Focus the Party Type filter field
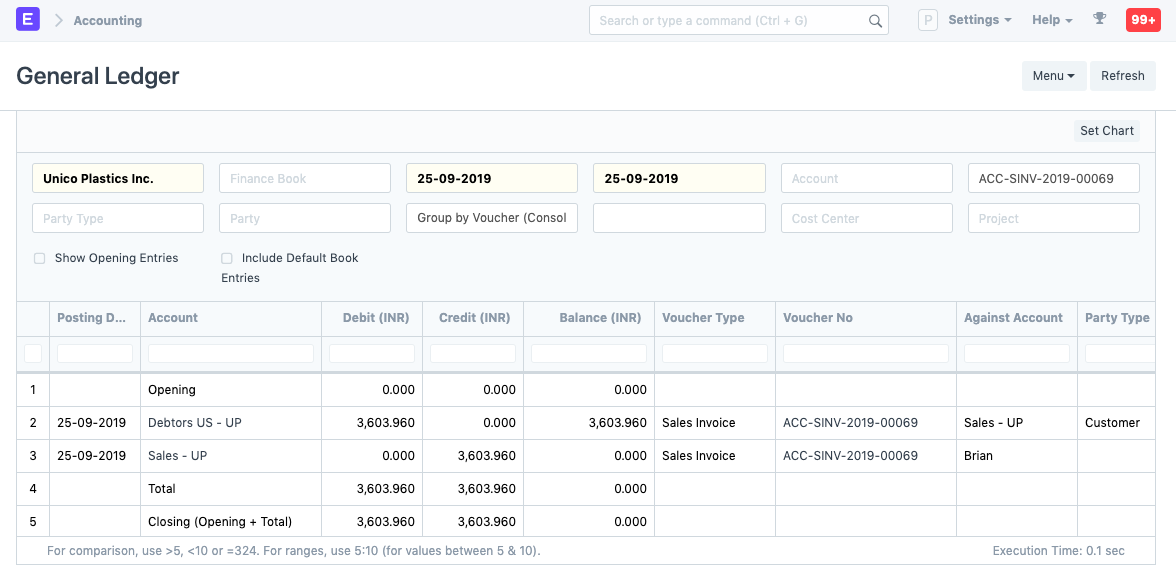Image resolution: width=1176 pixels, height=581 pixels. pos(118,218)
